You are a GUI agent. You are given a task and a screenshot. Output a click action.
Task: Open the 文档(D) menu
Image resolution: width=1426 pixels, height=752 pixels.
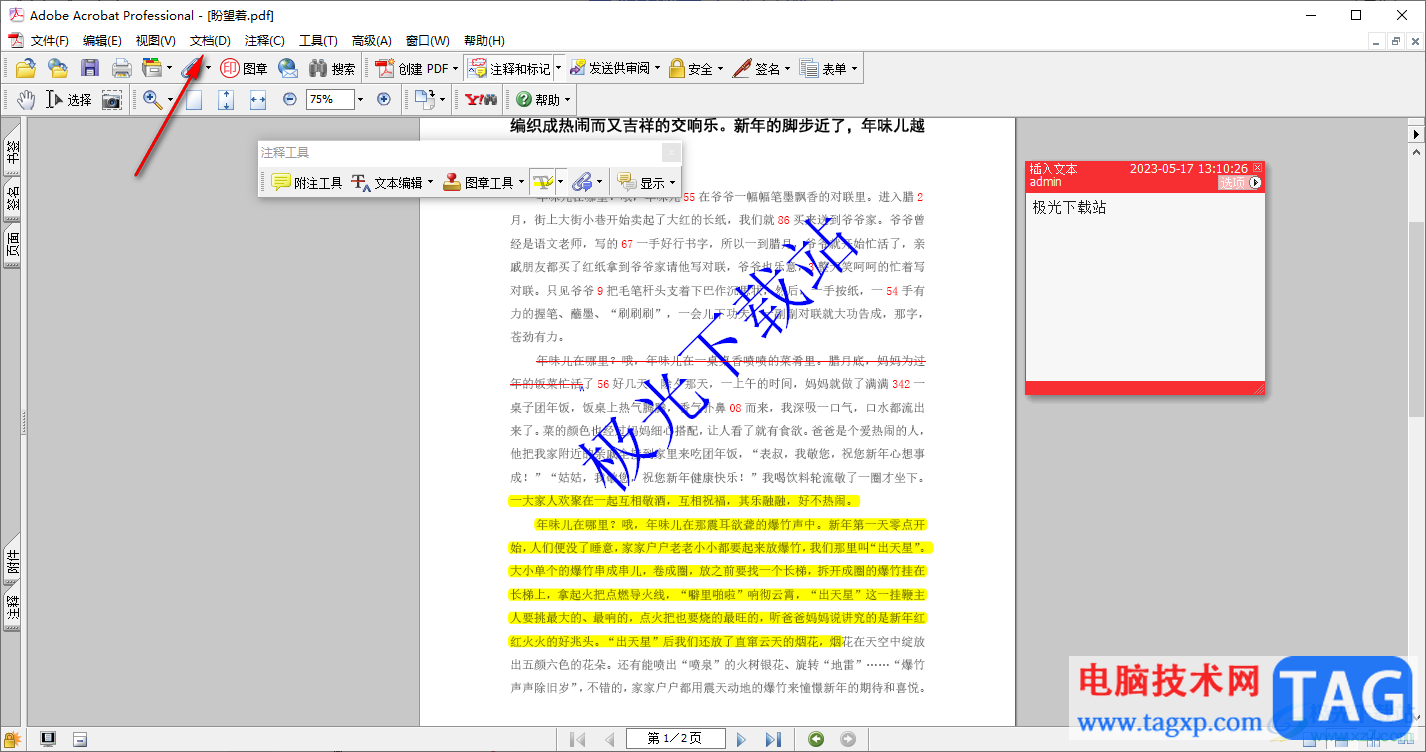point(210,41)
